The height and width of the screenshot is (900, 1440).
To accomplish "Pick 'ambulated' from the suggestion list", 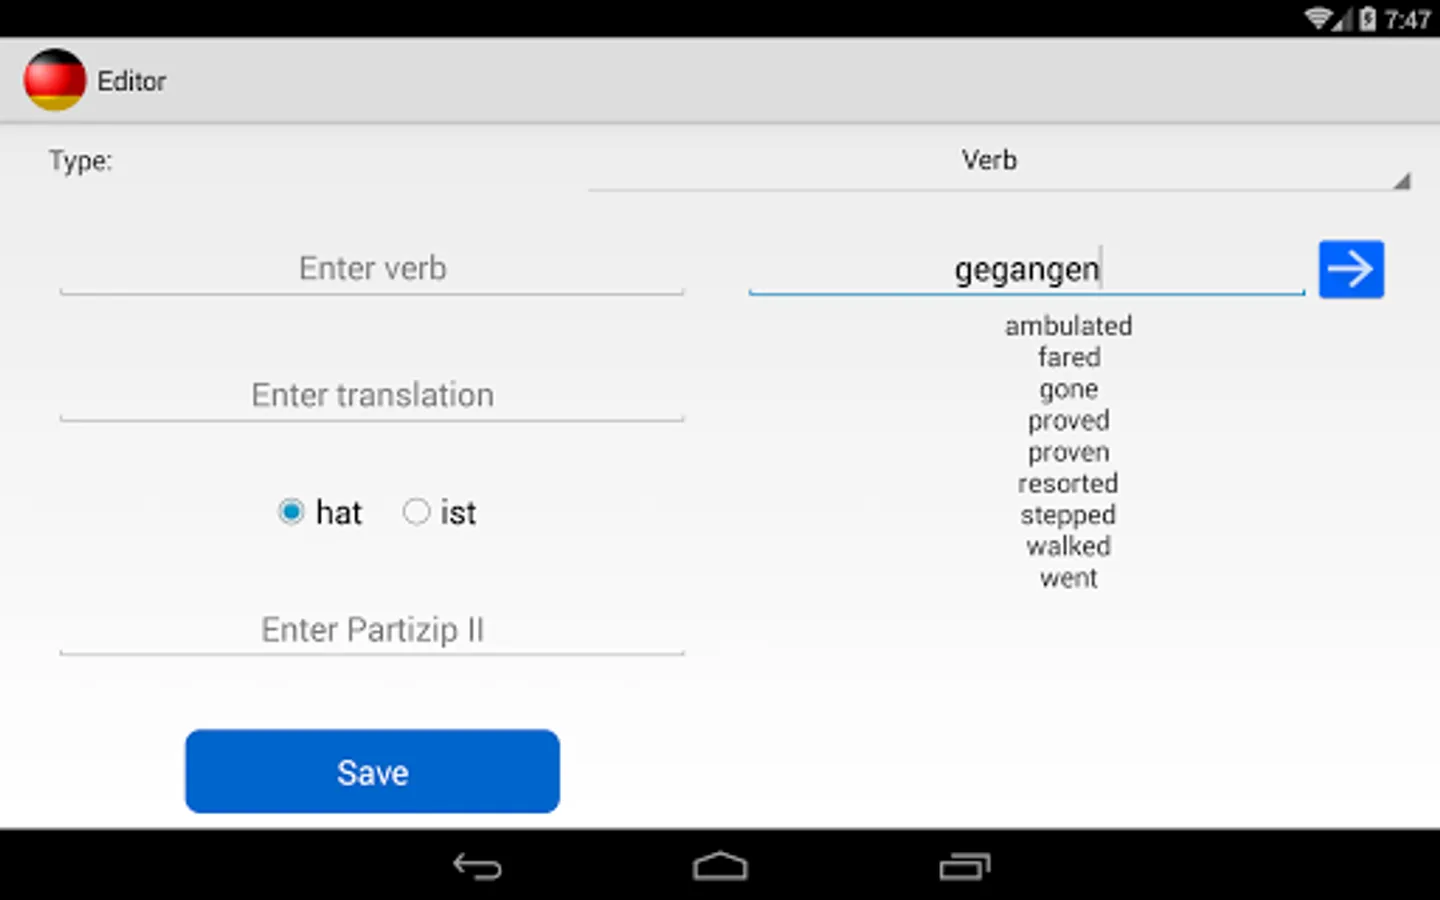I will (x=1068, y=326).
